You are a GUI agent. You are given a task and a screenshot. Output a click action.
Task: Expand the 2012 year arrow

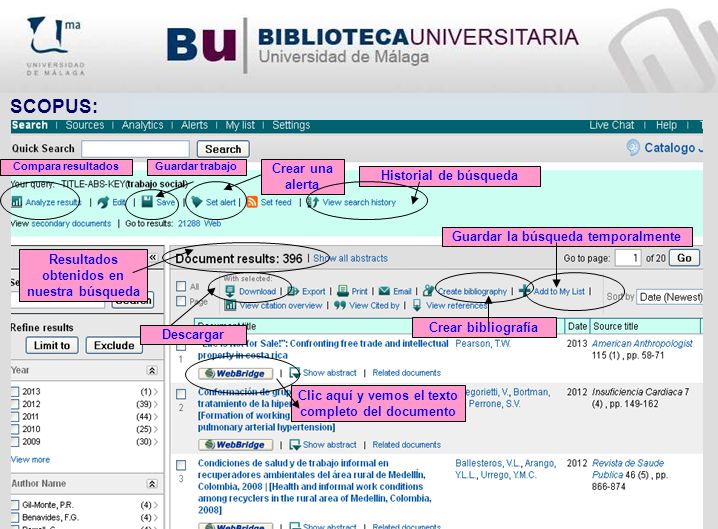click(x=156, y=404)
